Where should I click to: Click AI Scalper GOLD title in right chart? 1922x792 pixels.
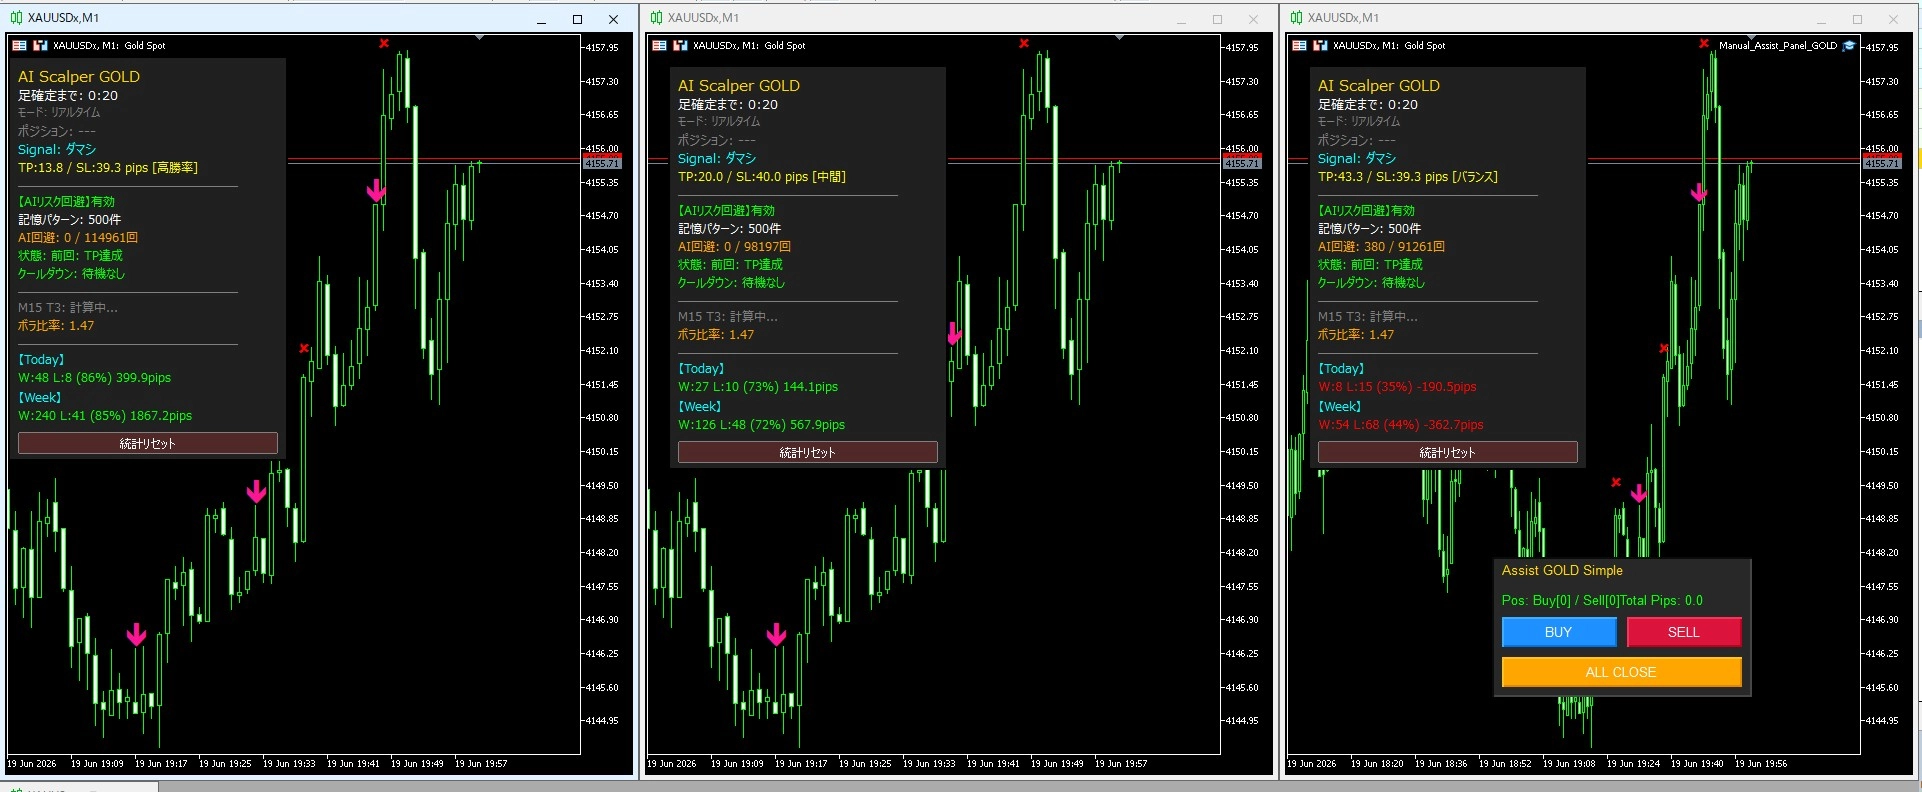coord(1379,85)
